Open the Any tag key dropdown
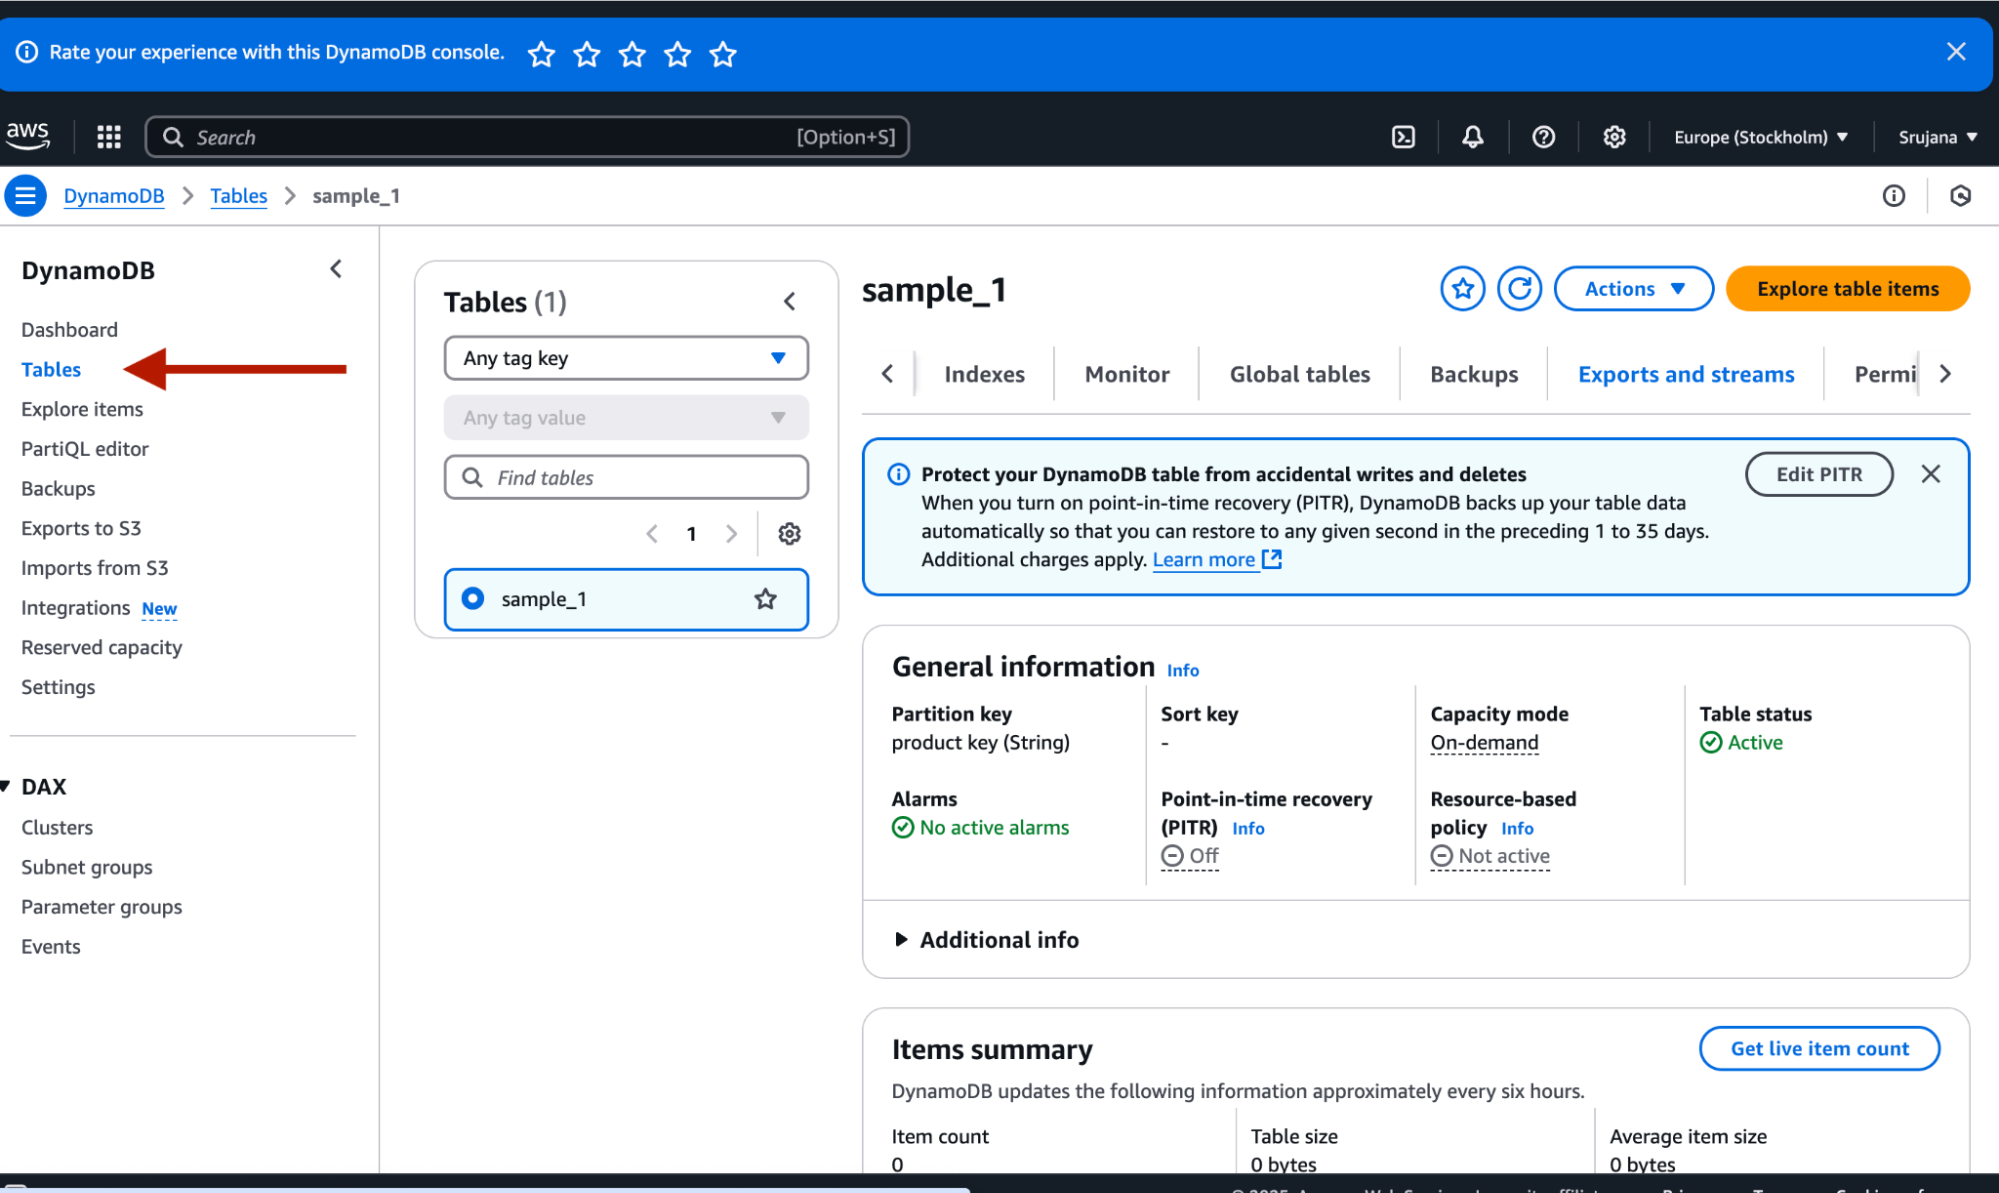This screenshot has width=1999, height=1193. coord(626,358)
